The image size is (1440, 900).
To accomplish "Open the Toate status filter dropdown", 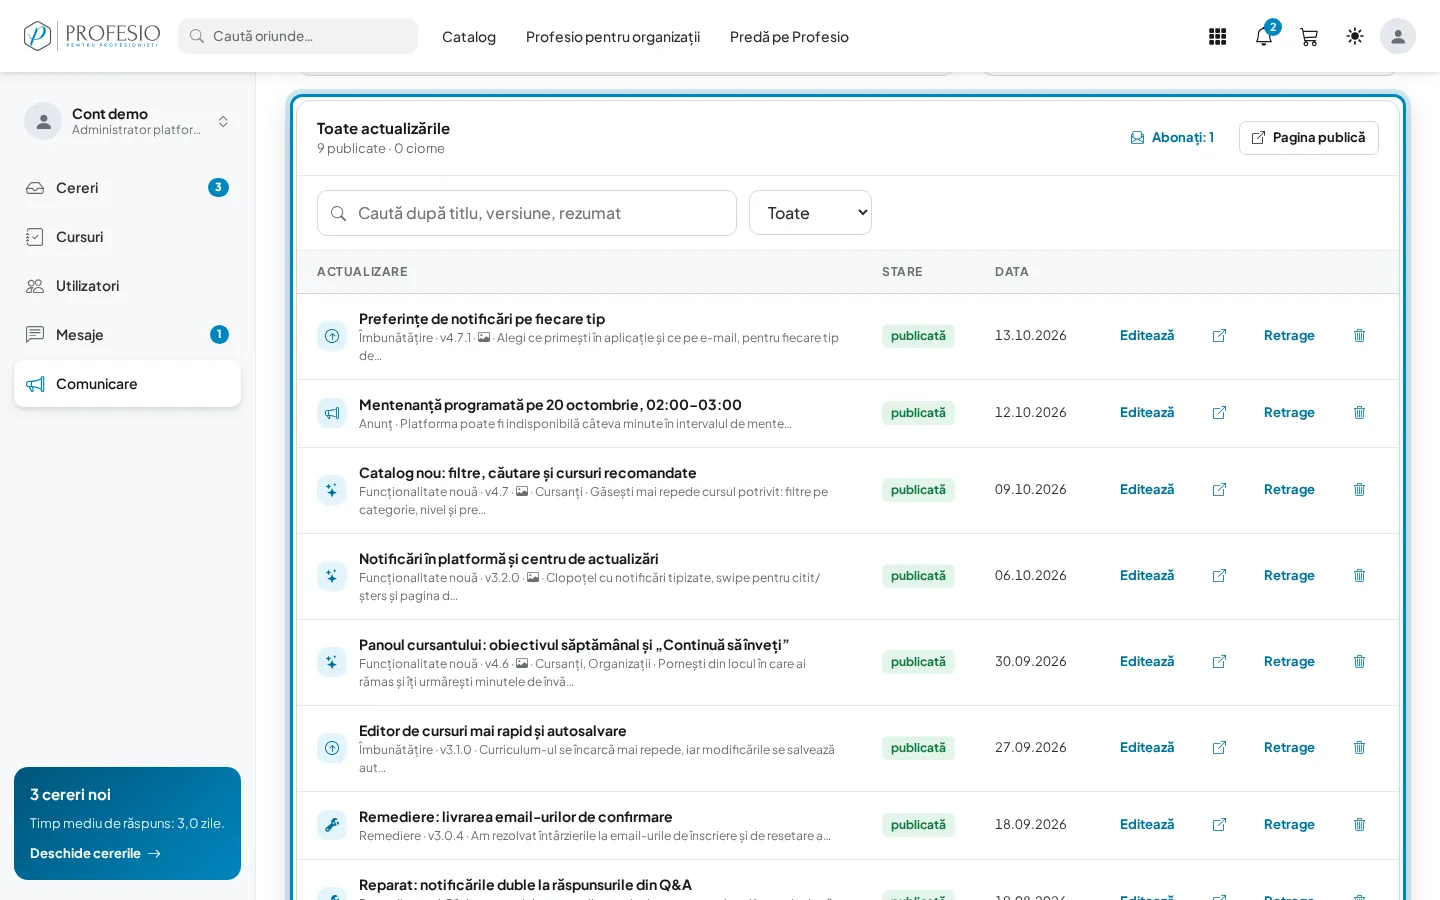I will (x=810, y=213).
